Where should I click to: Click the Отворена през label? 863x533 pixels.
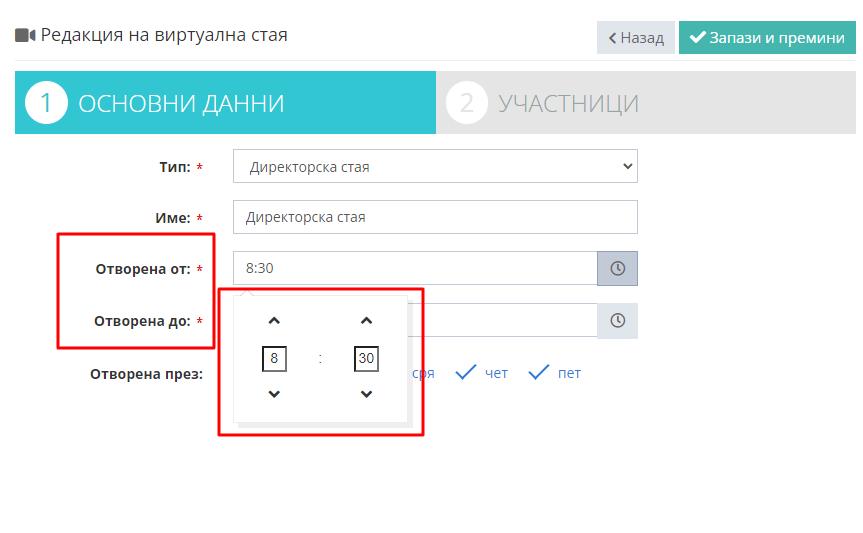point(146,374)
